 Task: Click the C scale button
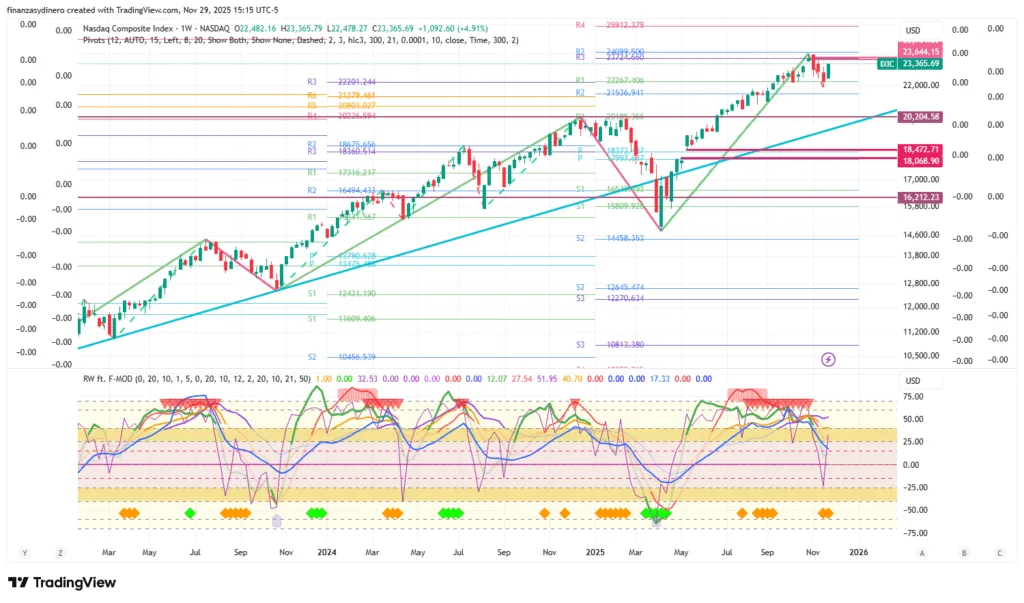999,552
